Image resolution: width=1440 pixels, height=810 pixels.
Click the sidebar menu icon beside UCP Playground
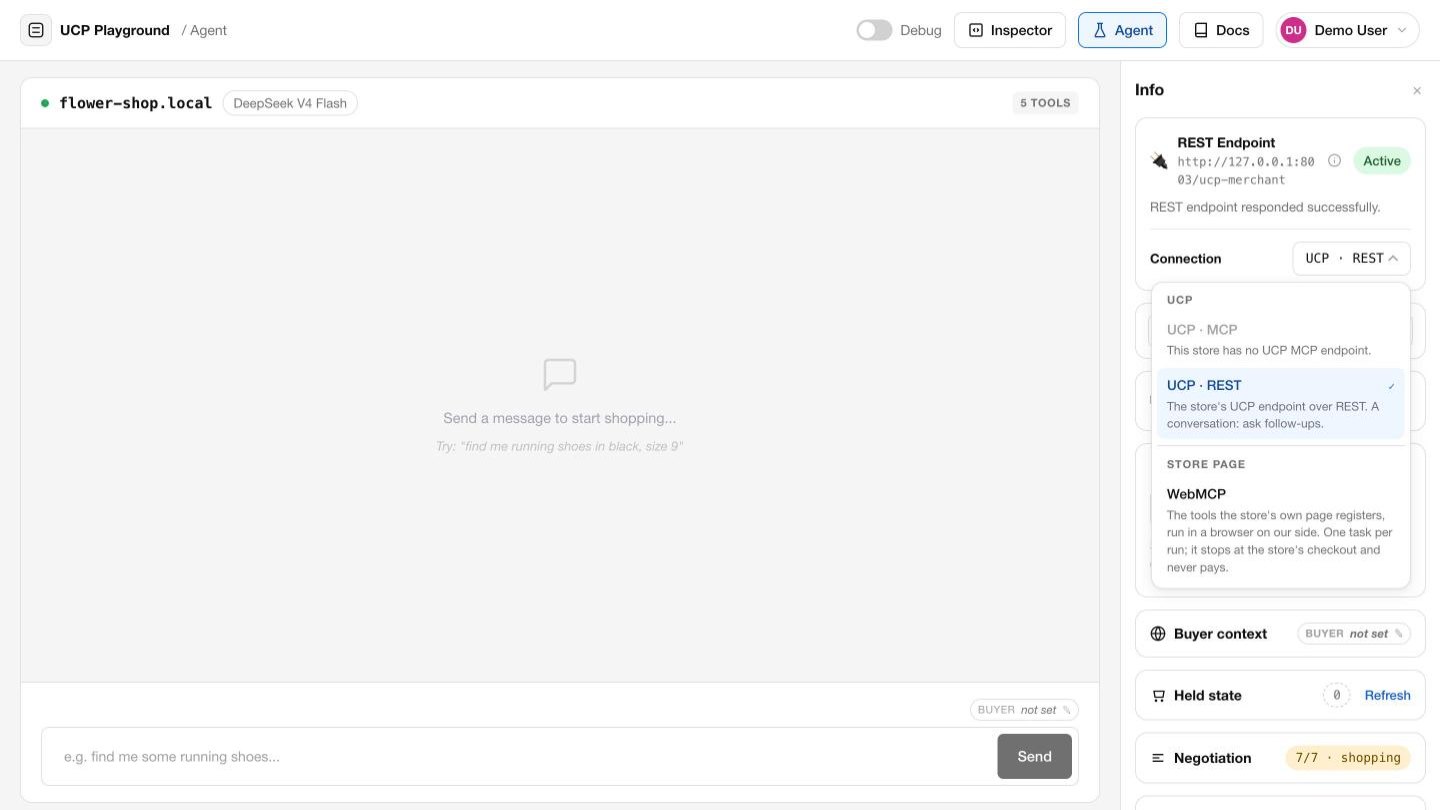(36, 30)
